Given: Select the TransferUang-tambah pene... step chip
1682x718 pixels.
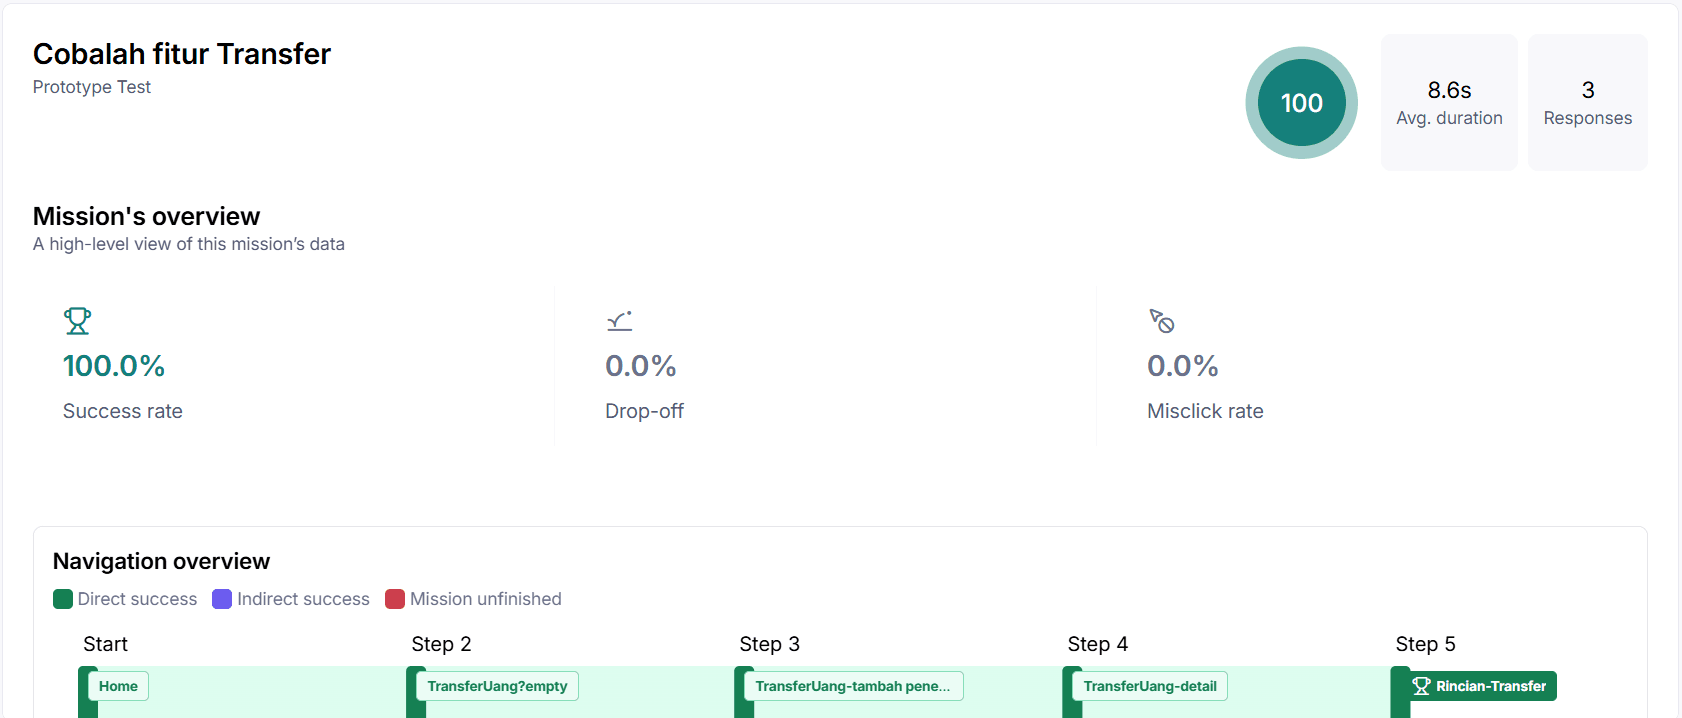Looking at the screenshot, I should pyautogui.click(x=853, y=686).
